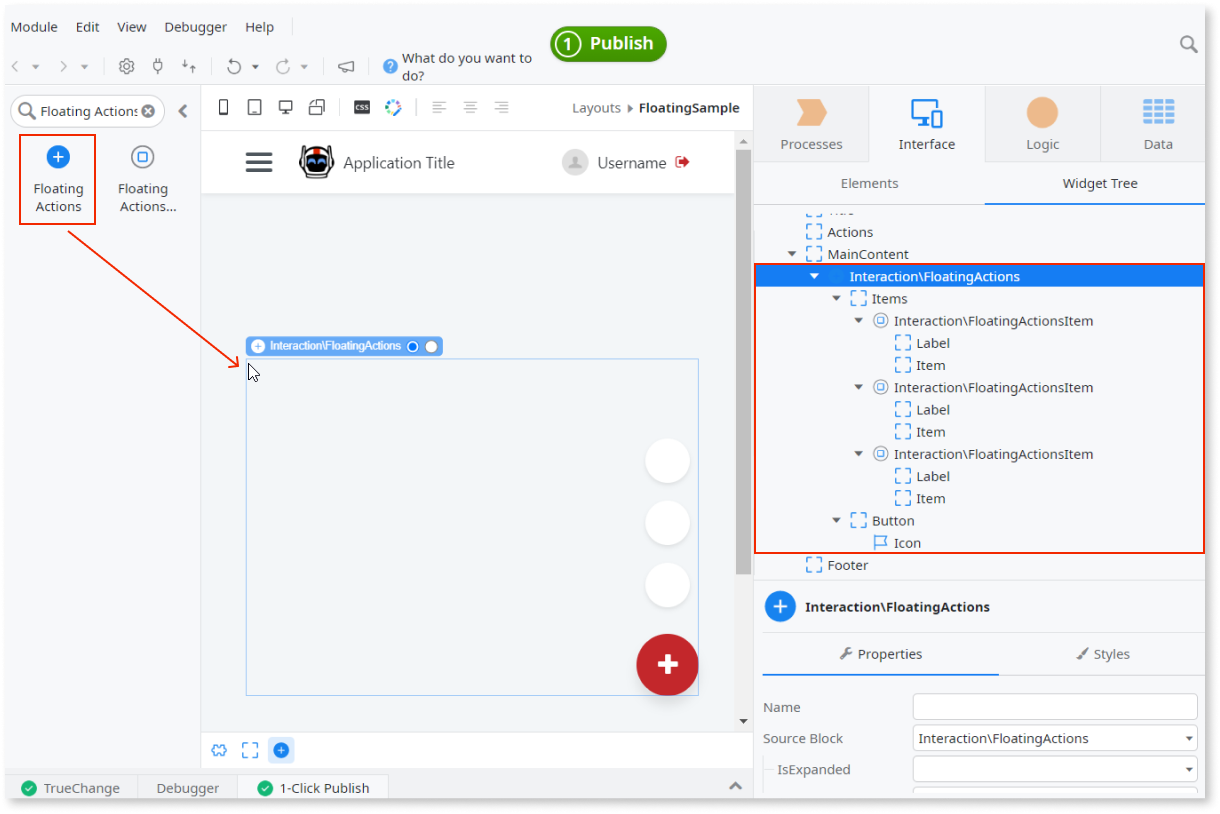Click the Name property input field

(x=1054, y=706)
